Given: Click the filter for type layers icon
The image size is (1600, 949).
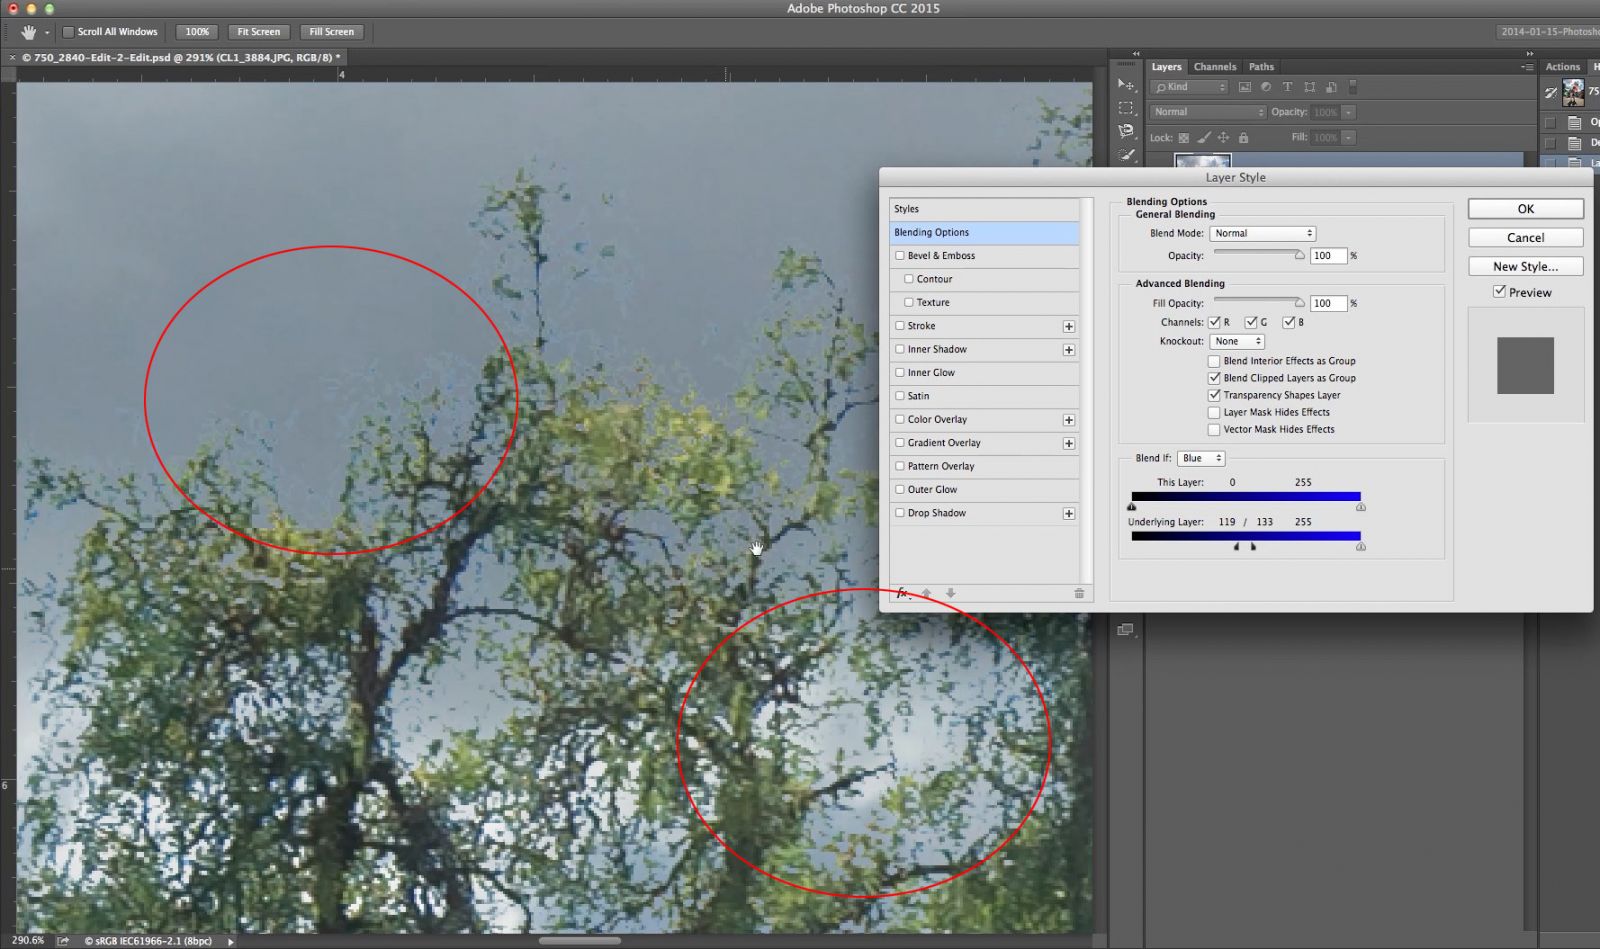Looking at the screenshot, I should pos(1288,87).
